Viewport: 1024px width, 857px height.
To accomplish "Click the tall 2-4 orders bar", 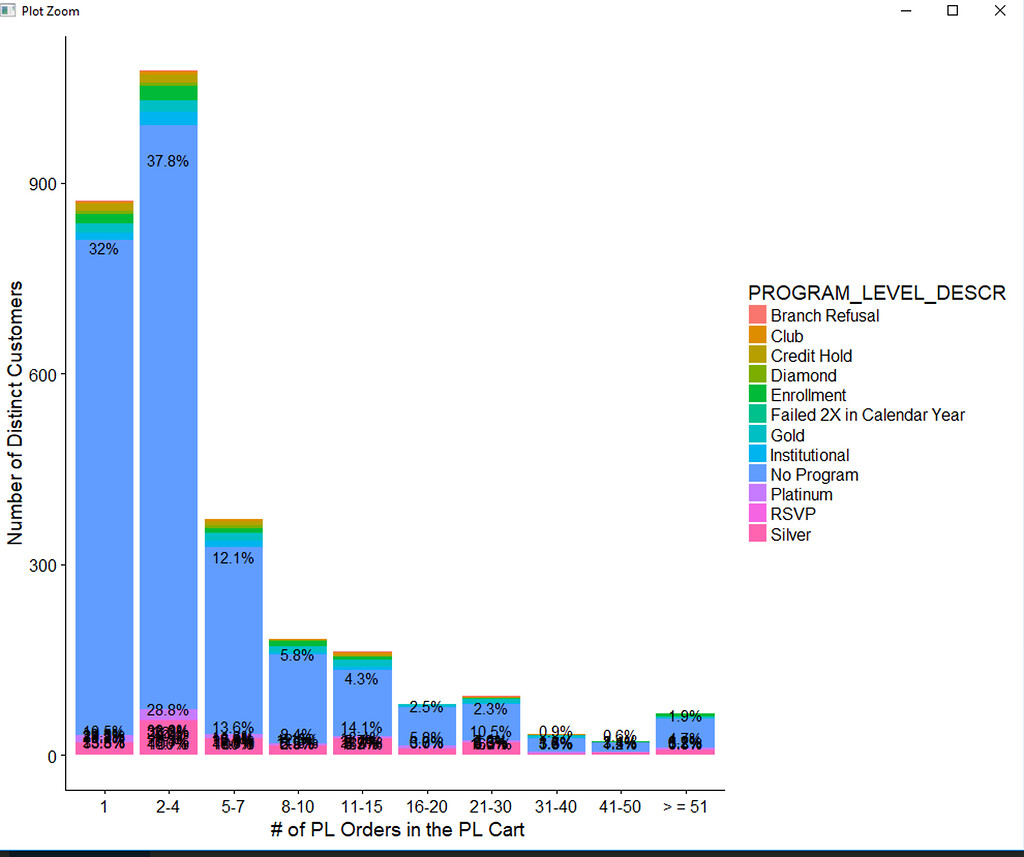I will click(168, 412).
